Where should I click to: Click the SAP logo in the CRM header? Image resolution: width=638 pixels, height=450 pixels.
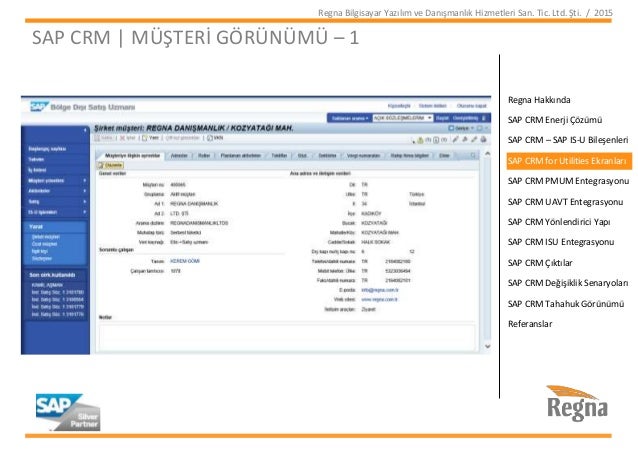(x=39, y=107)
